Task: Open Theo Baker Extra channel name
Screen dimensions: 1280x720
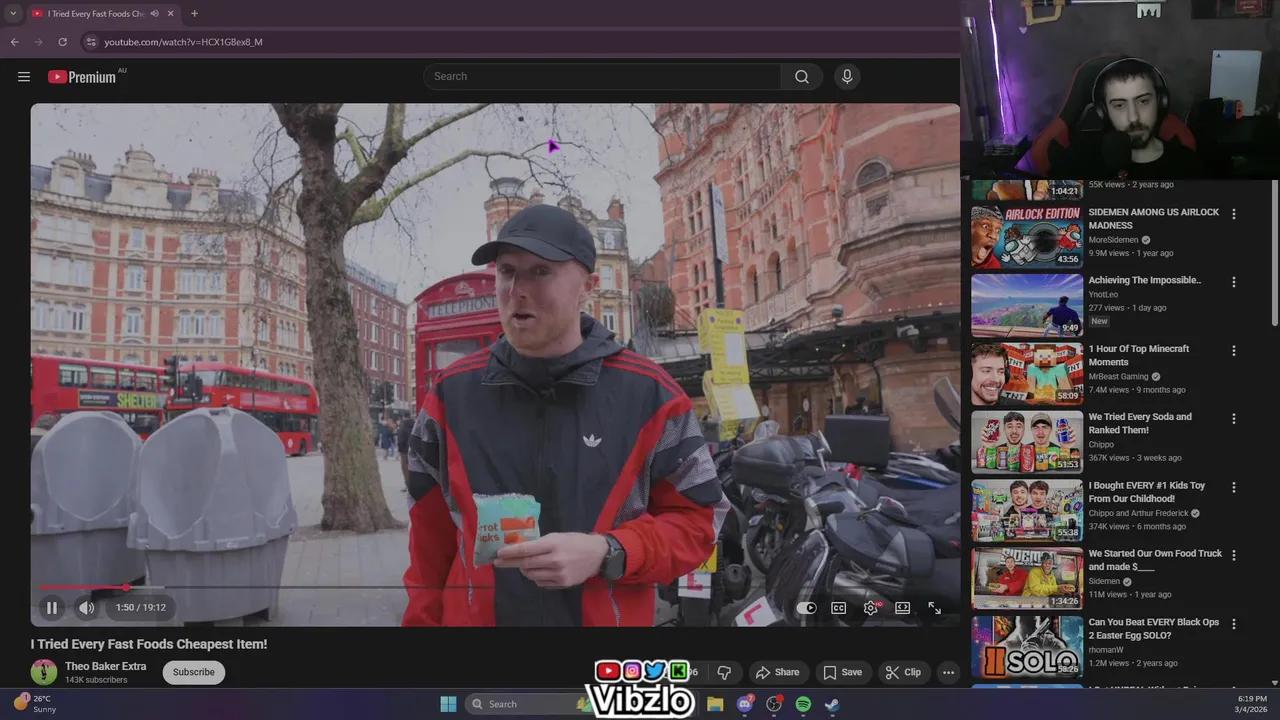Action: (106, 666)
